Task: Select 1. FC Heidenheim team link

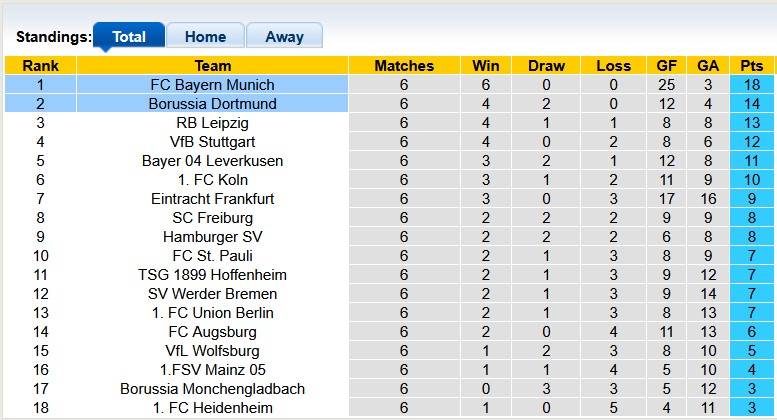Action: pos(212,408)
